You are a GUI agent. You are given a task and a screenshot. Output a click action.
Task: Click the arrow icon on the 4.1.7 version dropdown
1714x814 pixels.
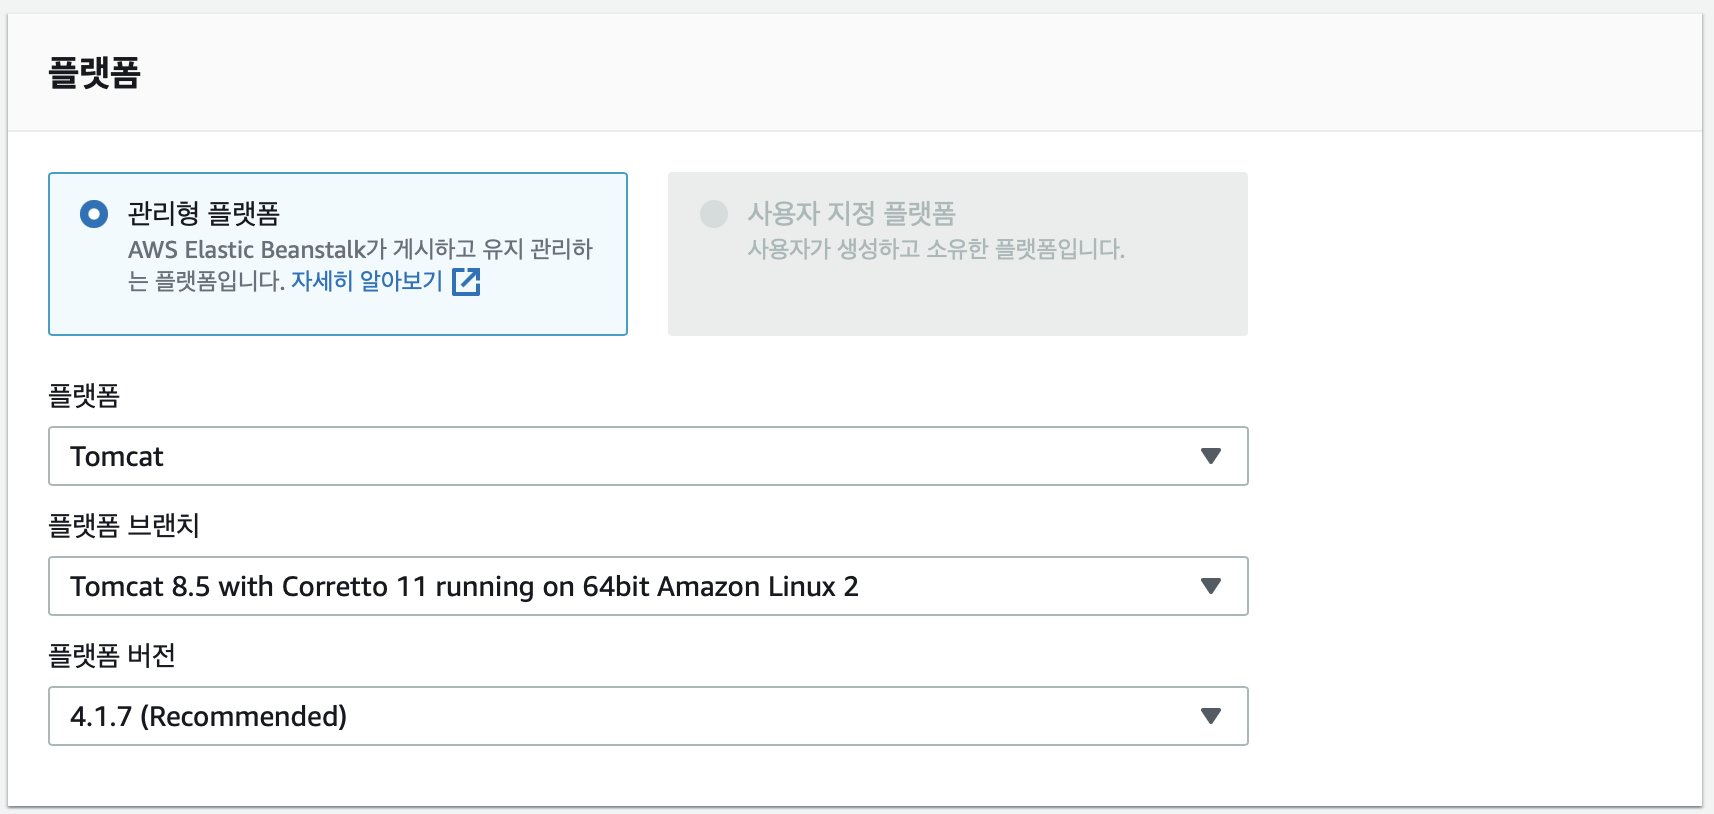pos(1210,716)
